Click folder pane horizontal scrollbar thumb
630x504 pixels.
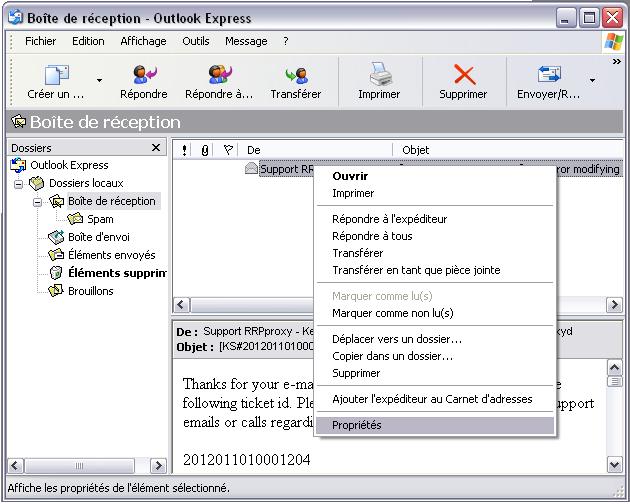[x=80, y=466]
